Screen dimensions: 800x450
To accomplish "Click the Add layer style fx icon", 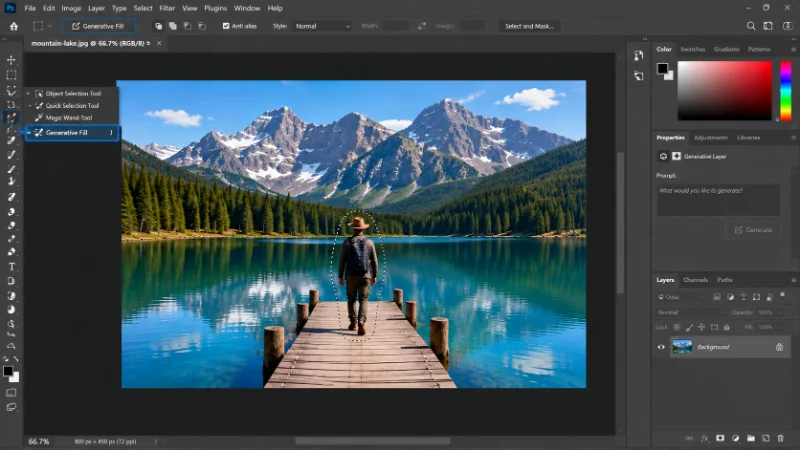I will (705, 438).
